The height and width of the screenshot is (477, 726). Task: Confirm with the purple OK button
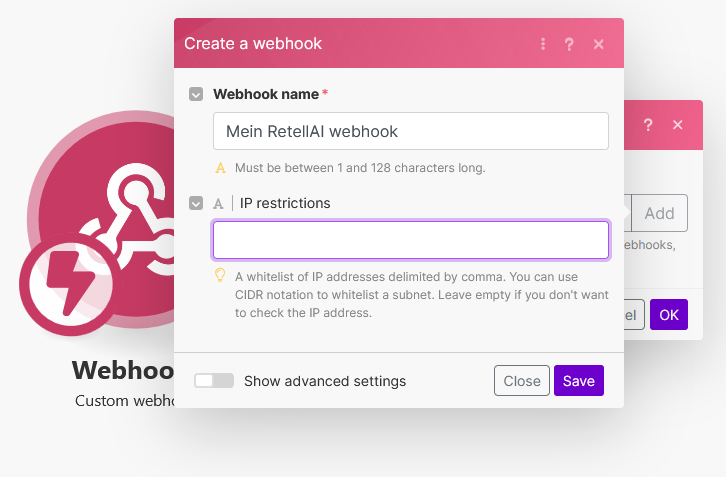[x=668, y=315]
